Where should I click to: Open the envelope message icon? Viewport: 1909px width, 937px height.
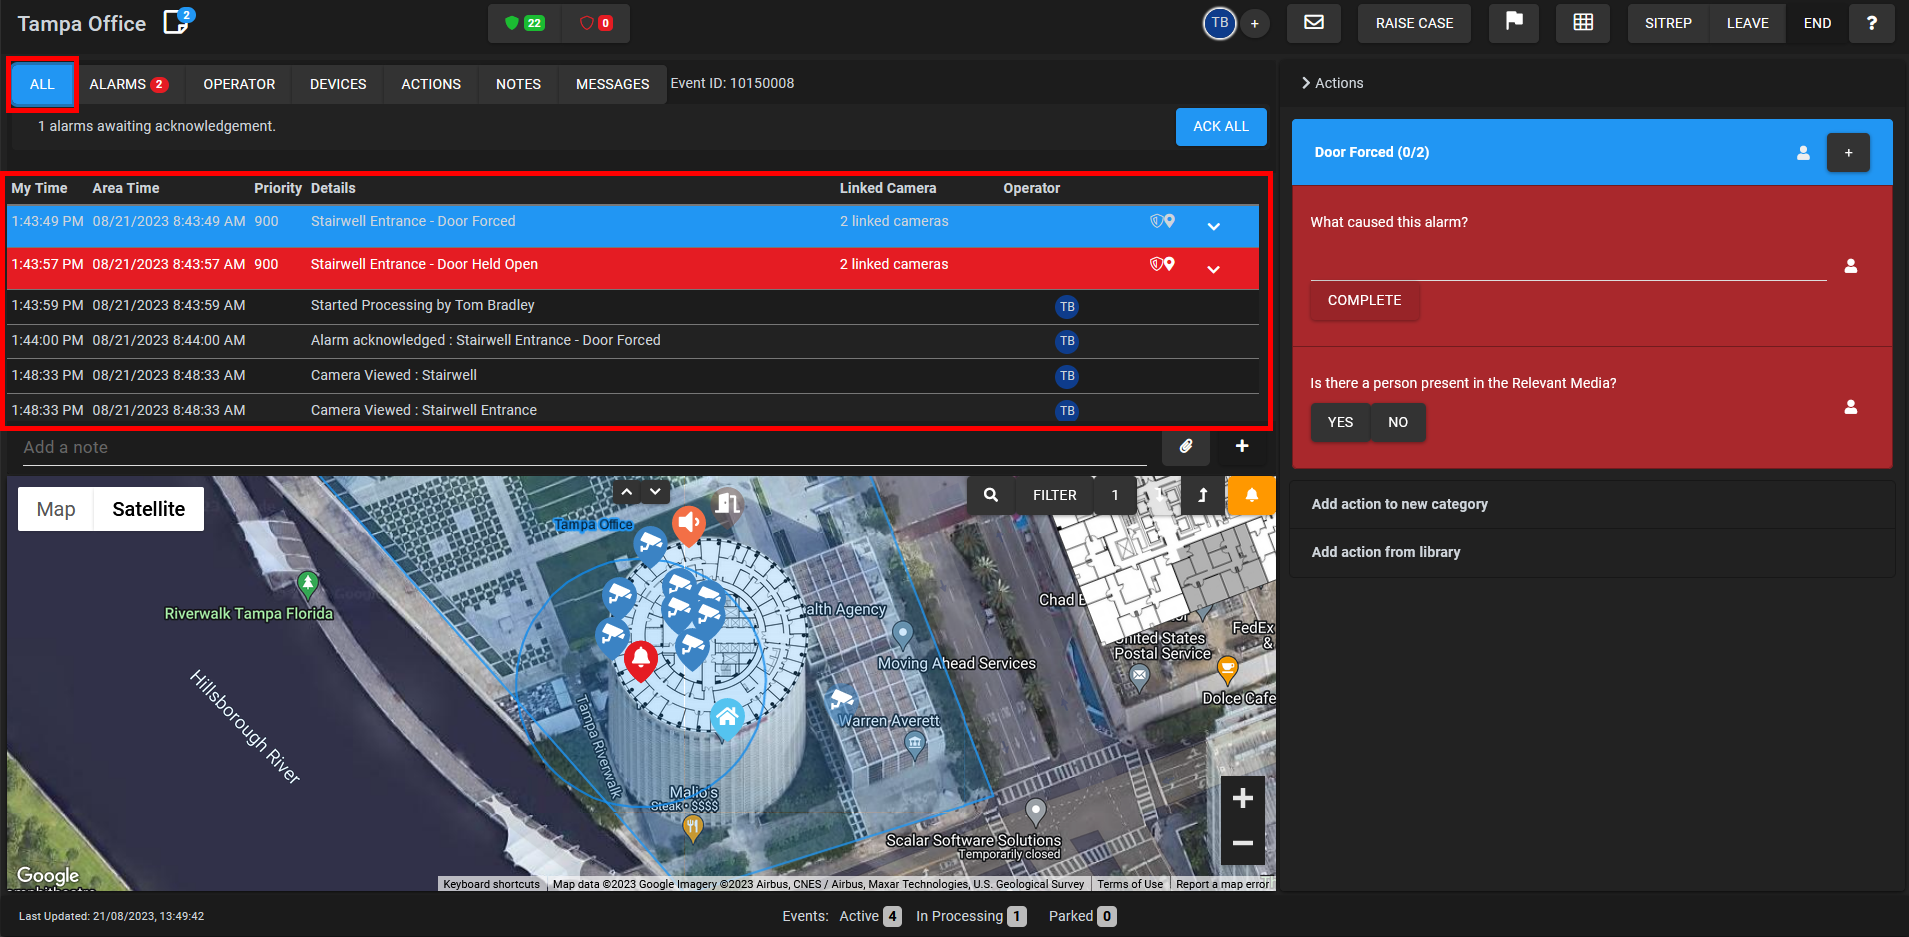(x=1314, y=22)
